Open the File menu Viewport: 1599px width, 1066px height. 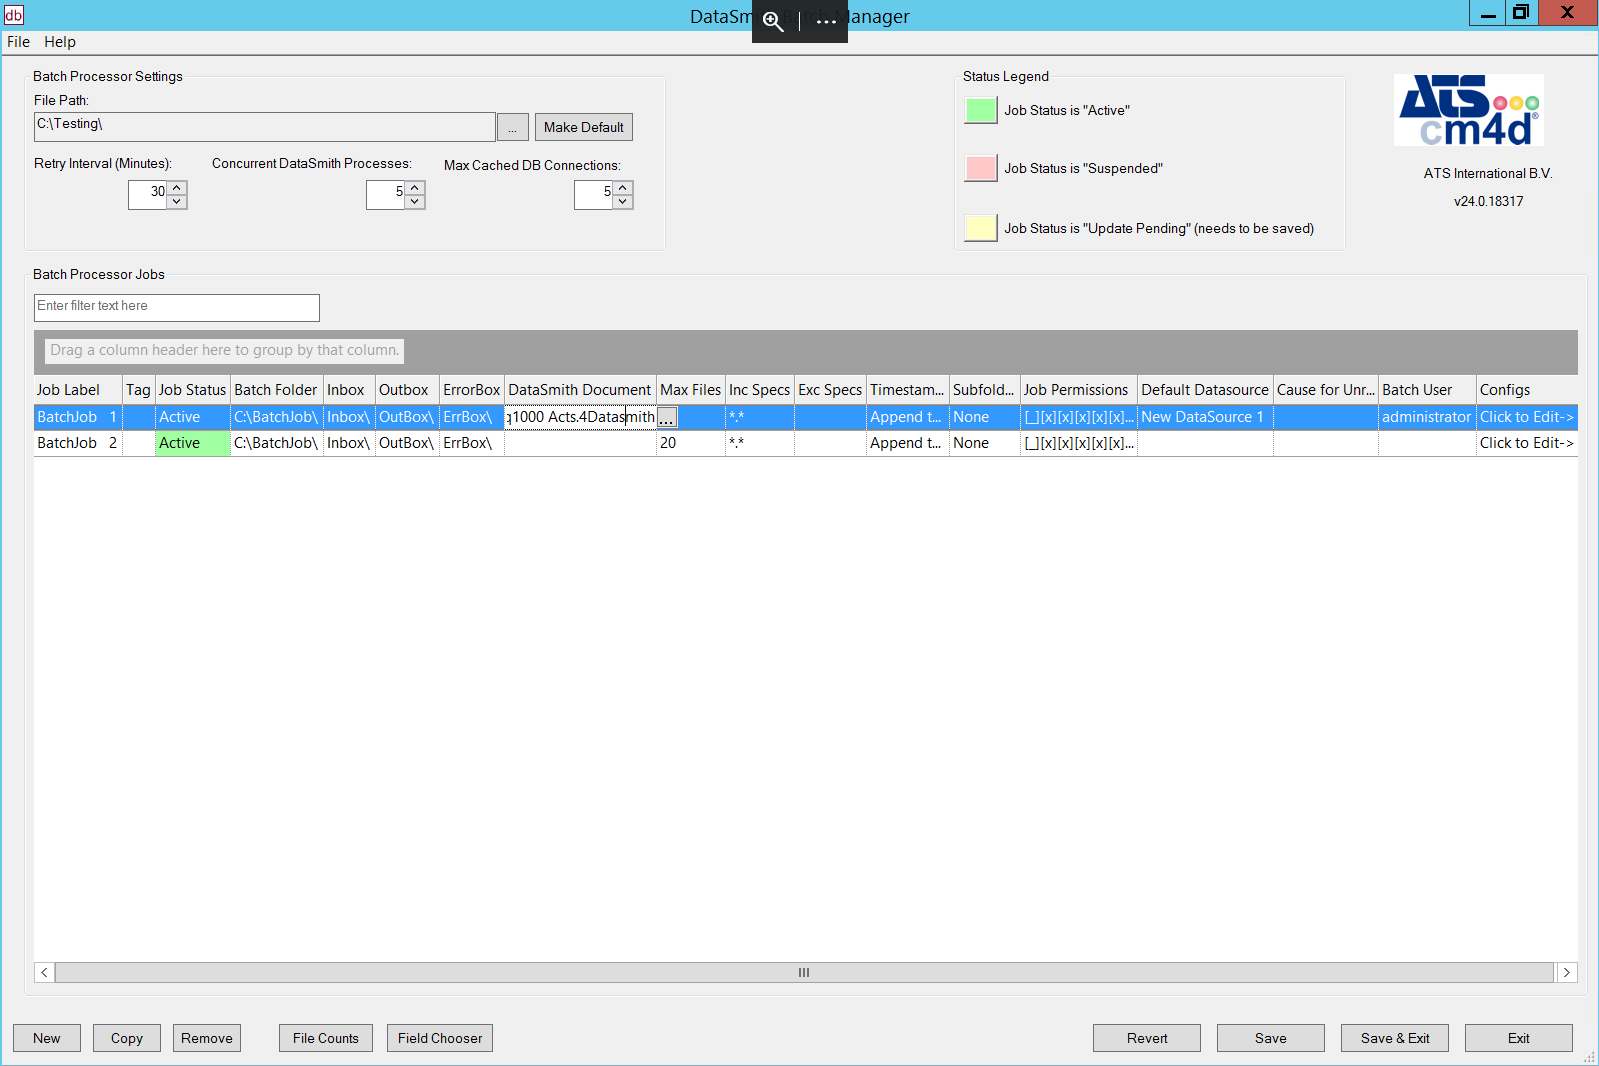(18, 42)
